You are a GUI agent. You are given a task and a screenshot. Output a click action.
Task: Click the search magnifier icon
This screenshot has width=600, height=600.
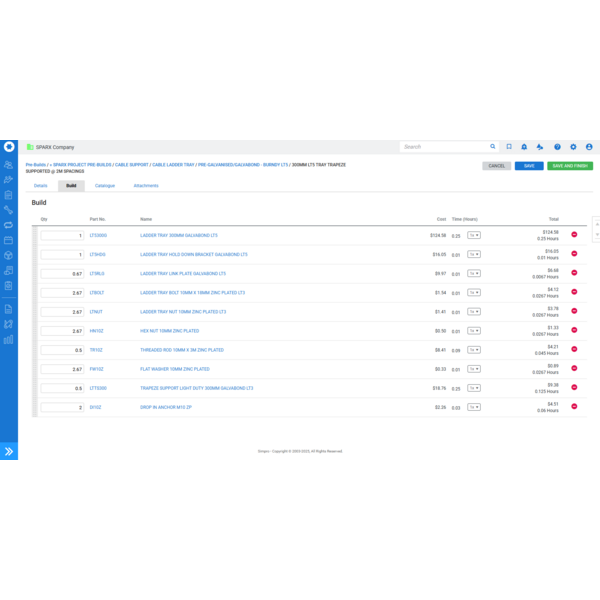click(493, 147)
